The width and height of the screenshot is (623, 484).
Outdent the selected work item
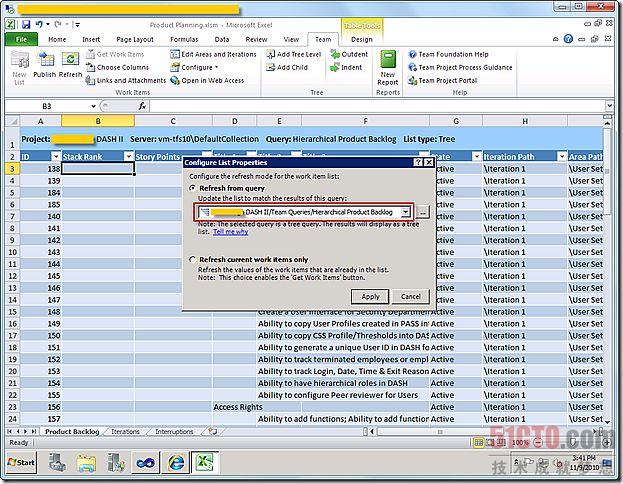pos(349,54)
